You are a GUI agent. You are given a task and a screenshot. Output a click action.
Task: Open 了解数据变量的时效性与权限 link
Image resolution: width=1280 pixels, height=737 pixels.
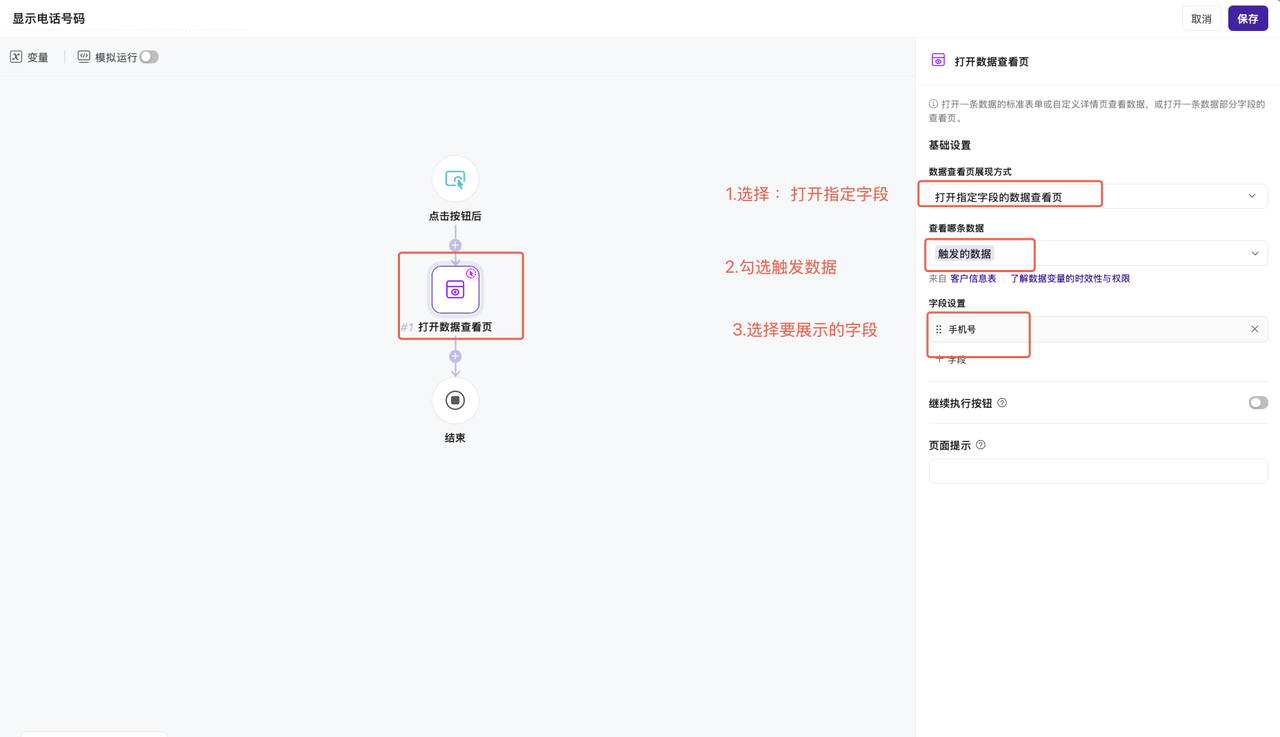(1069, 279)
